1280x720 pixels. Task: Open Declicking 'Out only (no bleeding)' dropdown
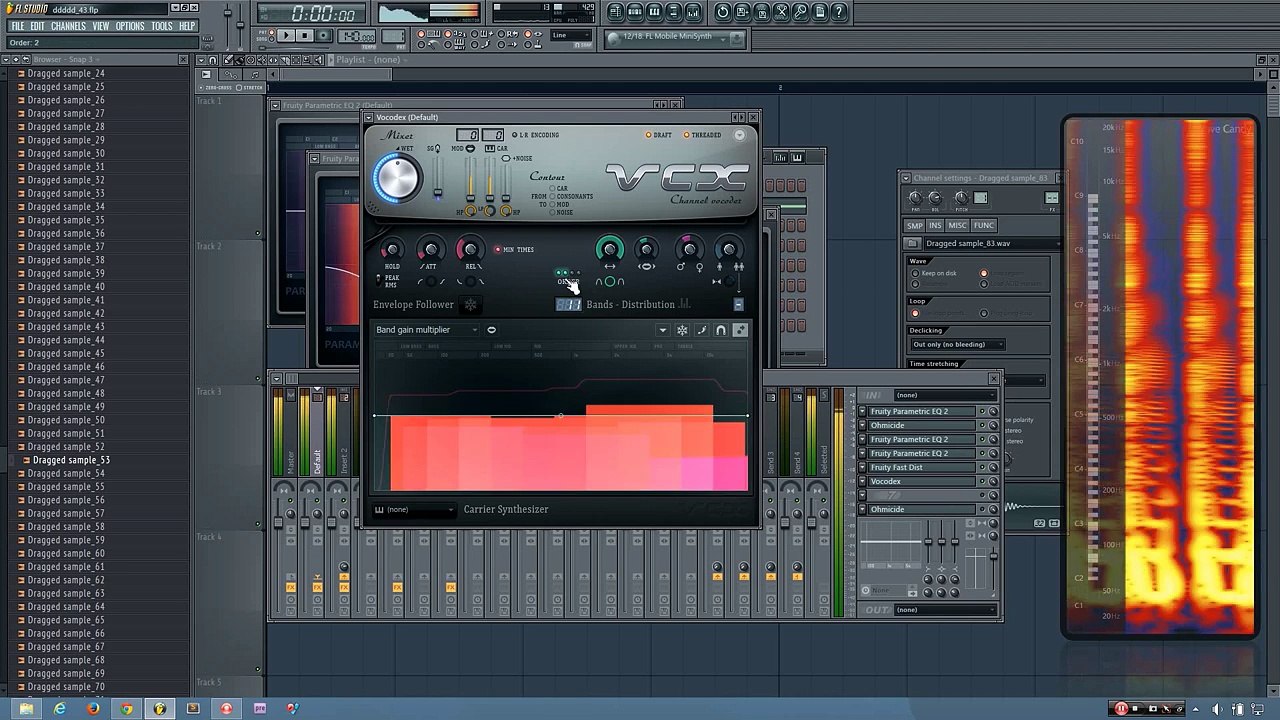(x=956, y=345)
